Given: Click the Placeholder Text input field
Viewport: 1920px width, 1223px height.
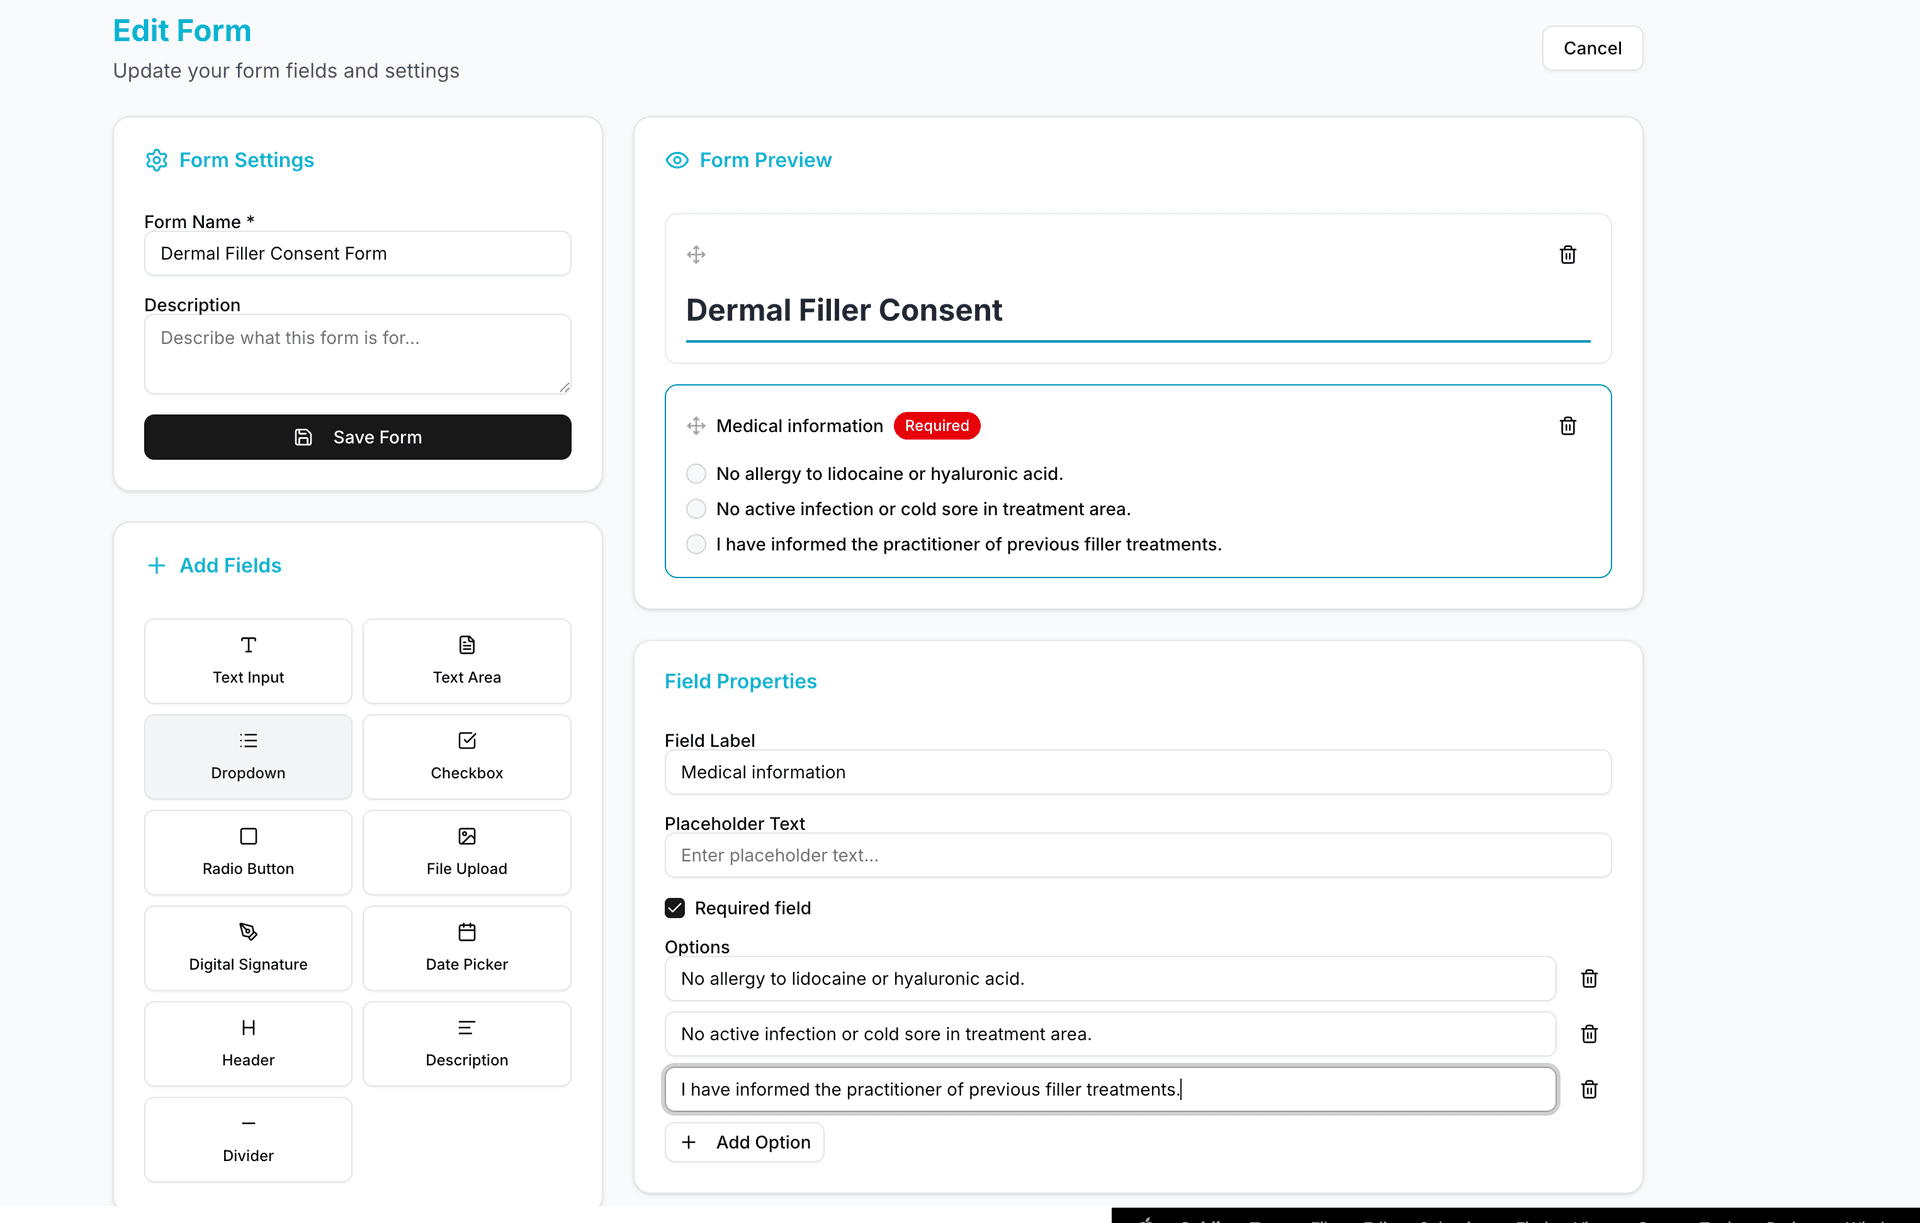Looking at the screenshot, I should coord(1137,854).
